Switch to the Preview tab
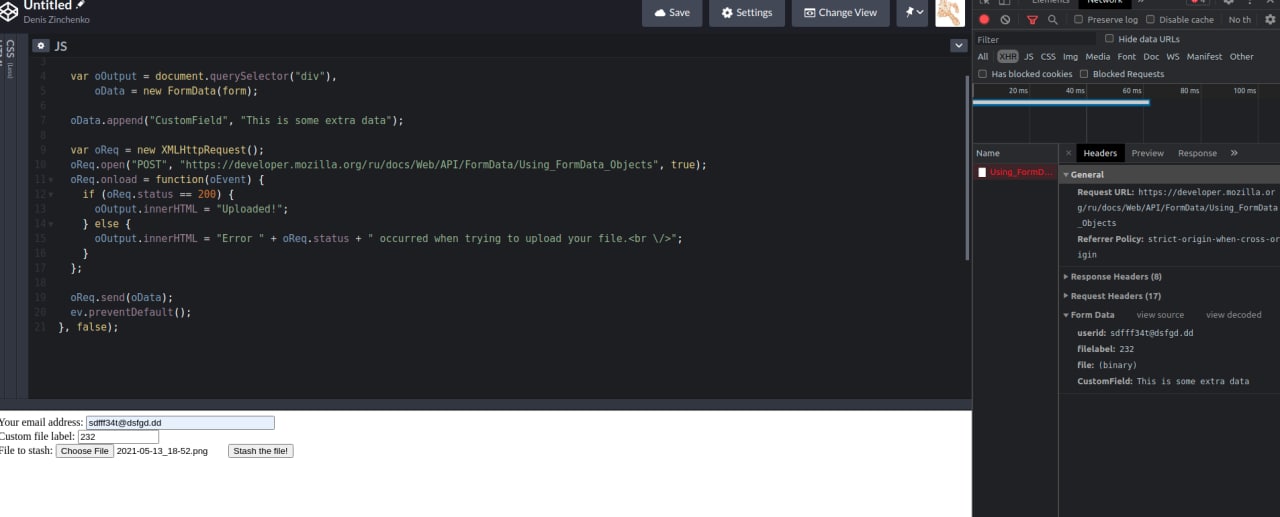1280x517 pixels. (1147, 153)
